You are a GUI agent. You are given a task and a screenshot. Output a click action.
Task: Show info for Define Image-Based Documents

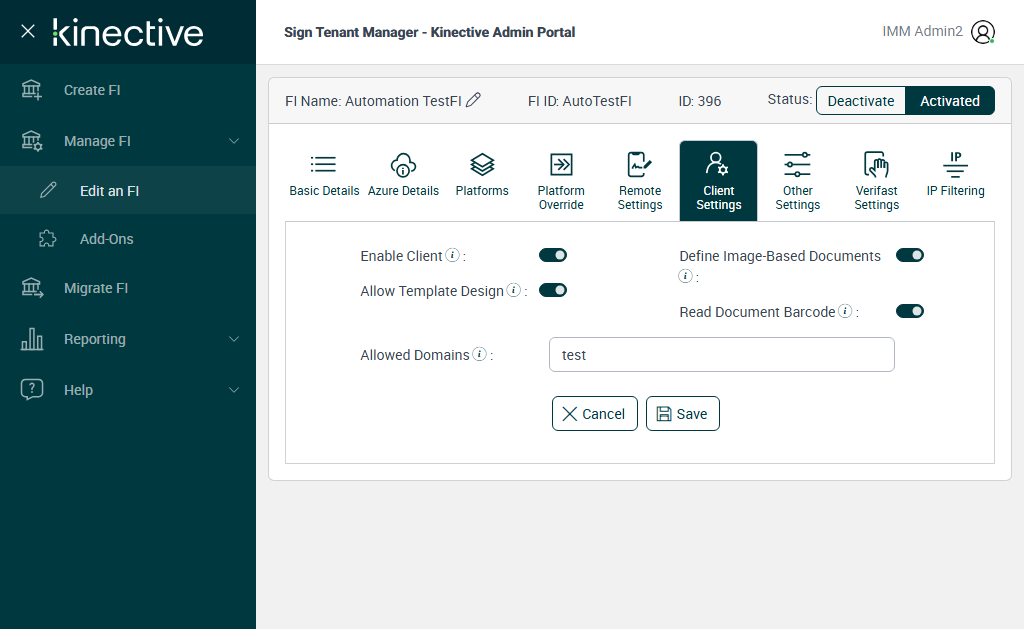(685, 276)
